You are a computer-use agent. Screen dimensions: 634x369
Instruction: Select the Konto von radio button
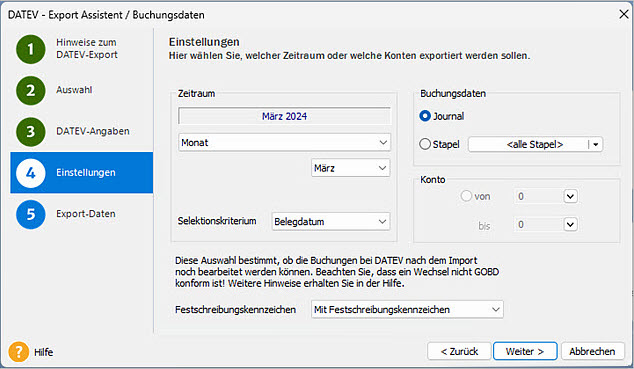pyautogui.click(x=466, y=196)
